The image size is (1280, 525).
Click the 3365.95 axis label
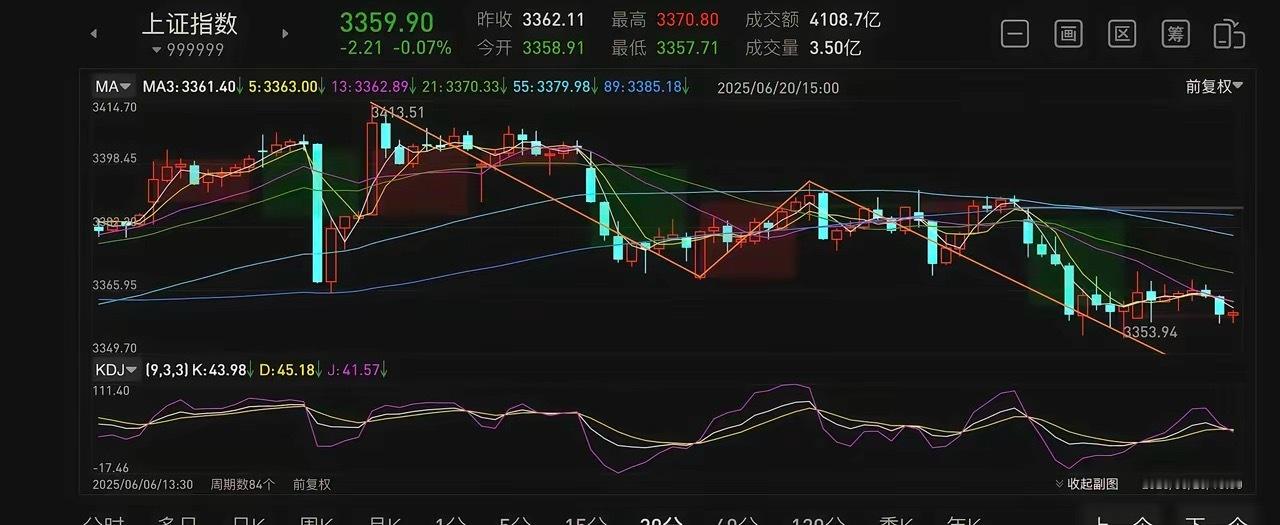[x=115, y=285]
